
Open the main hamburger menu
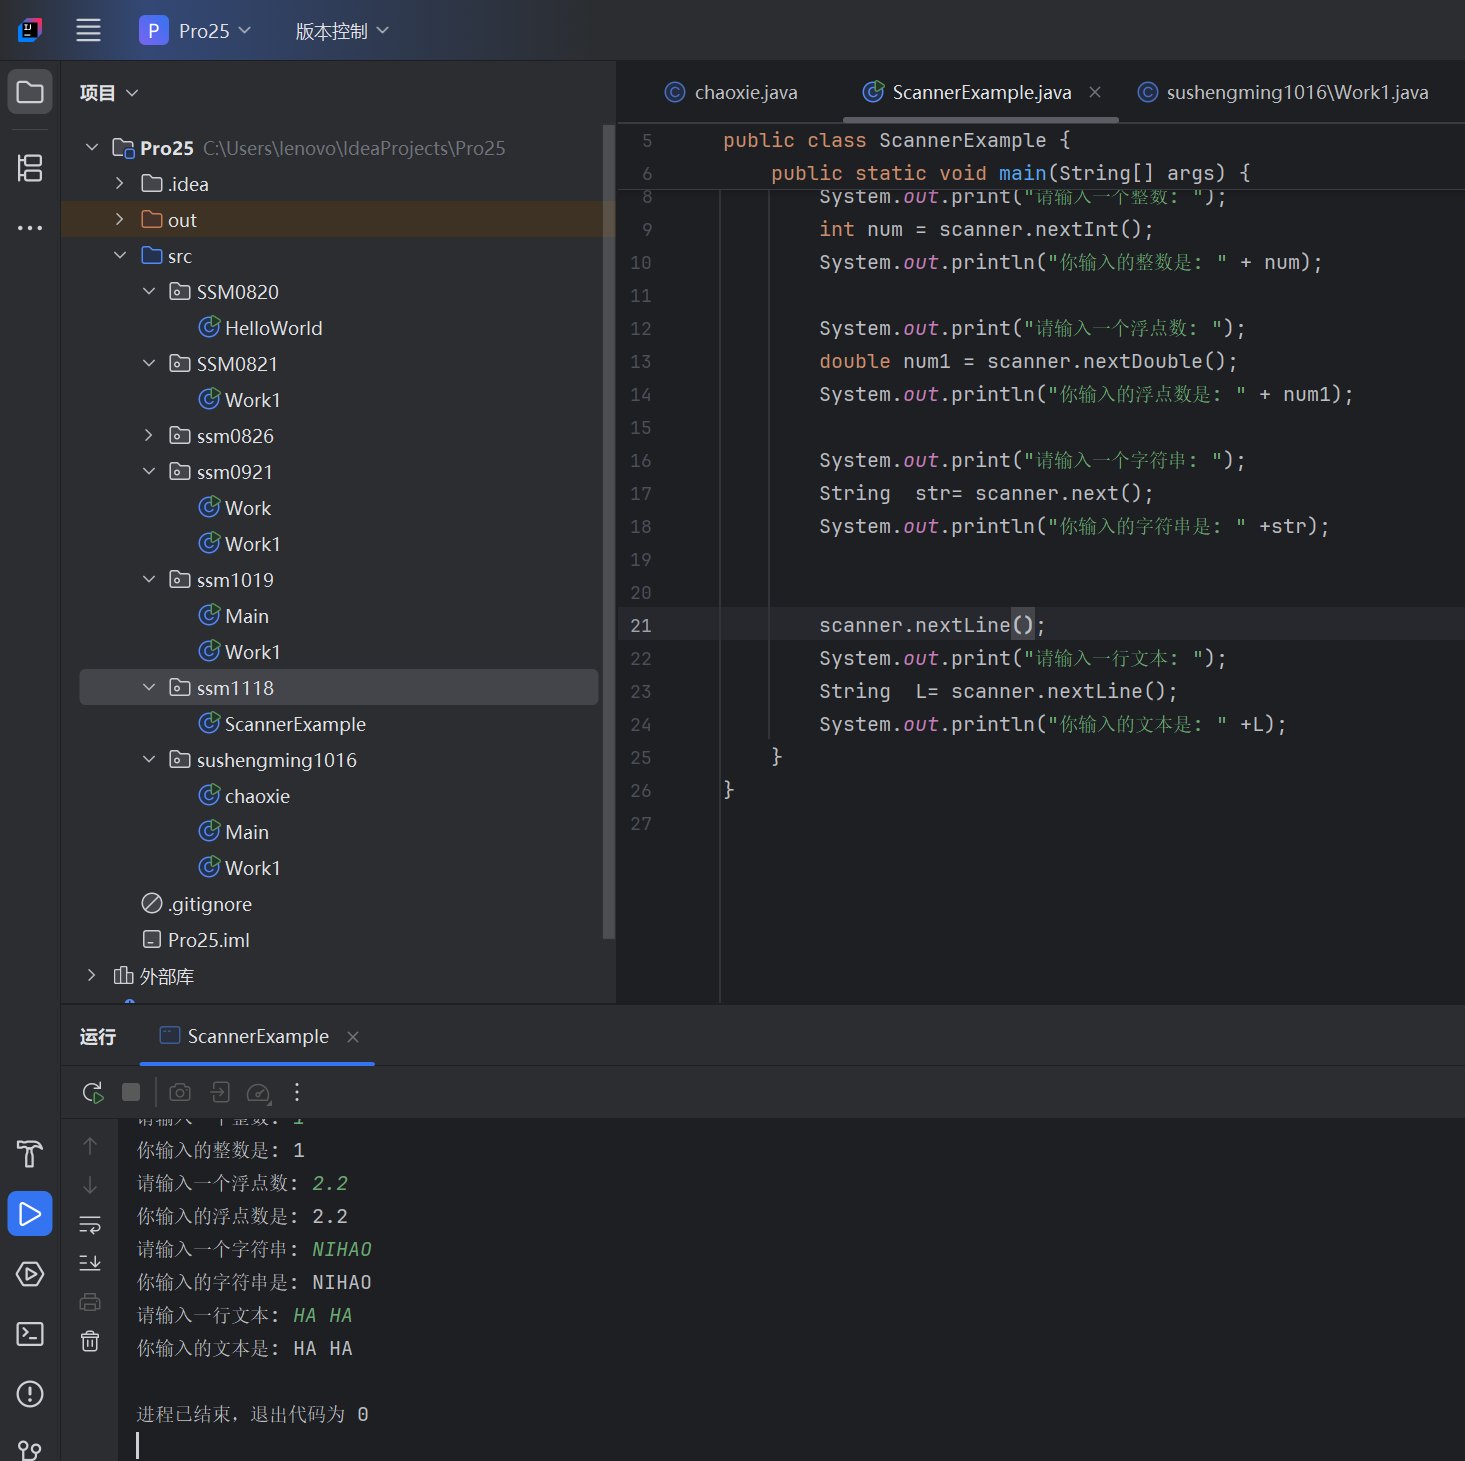[88, 30]
